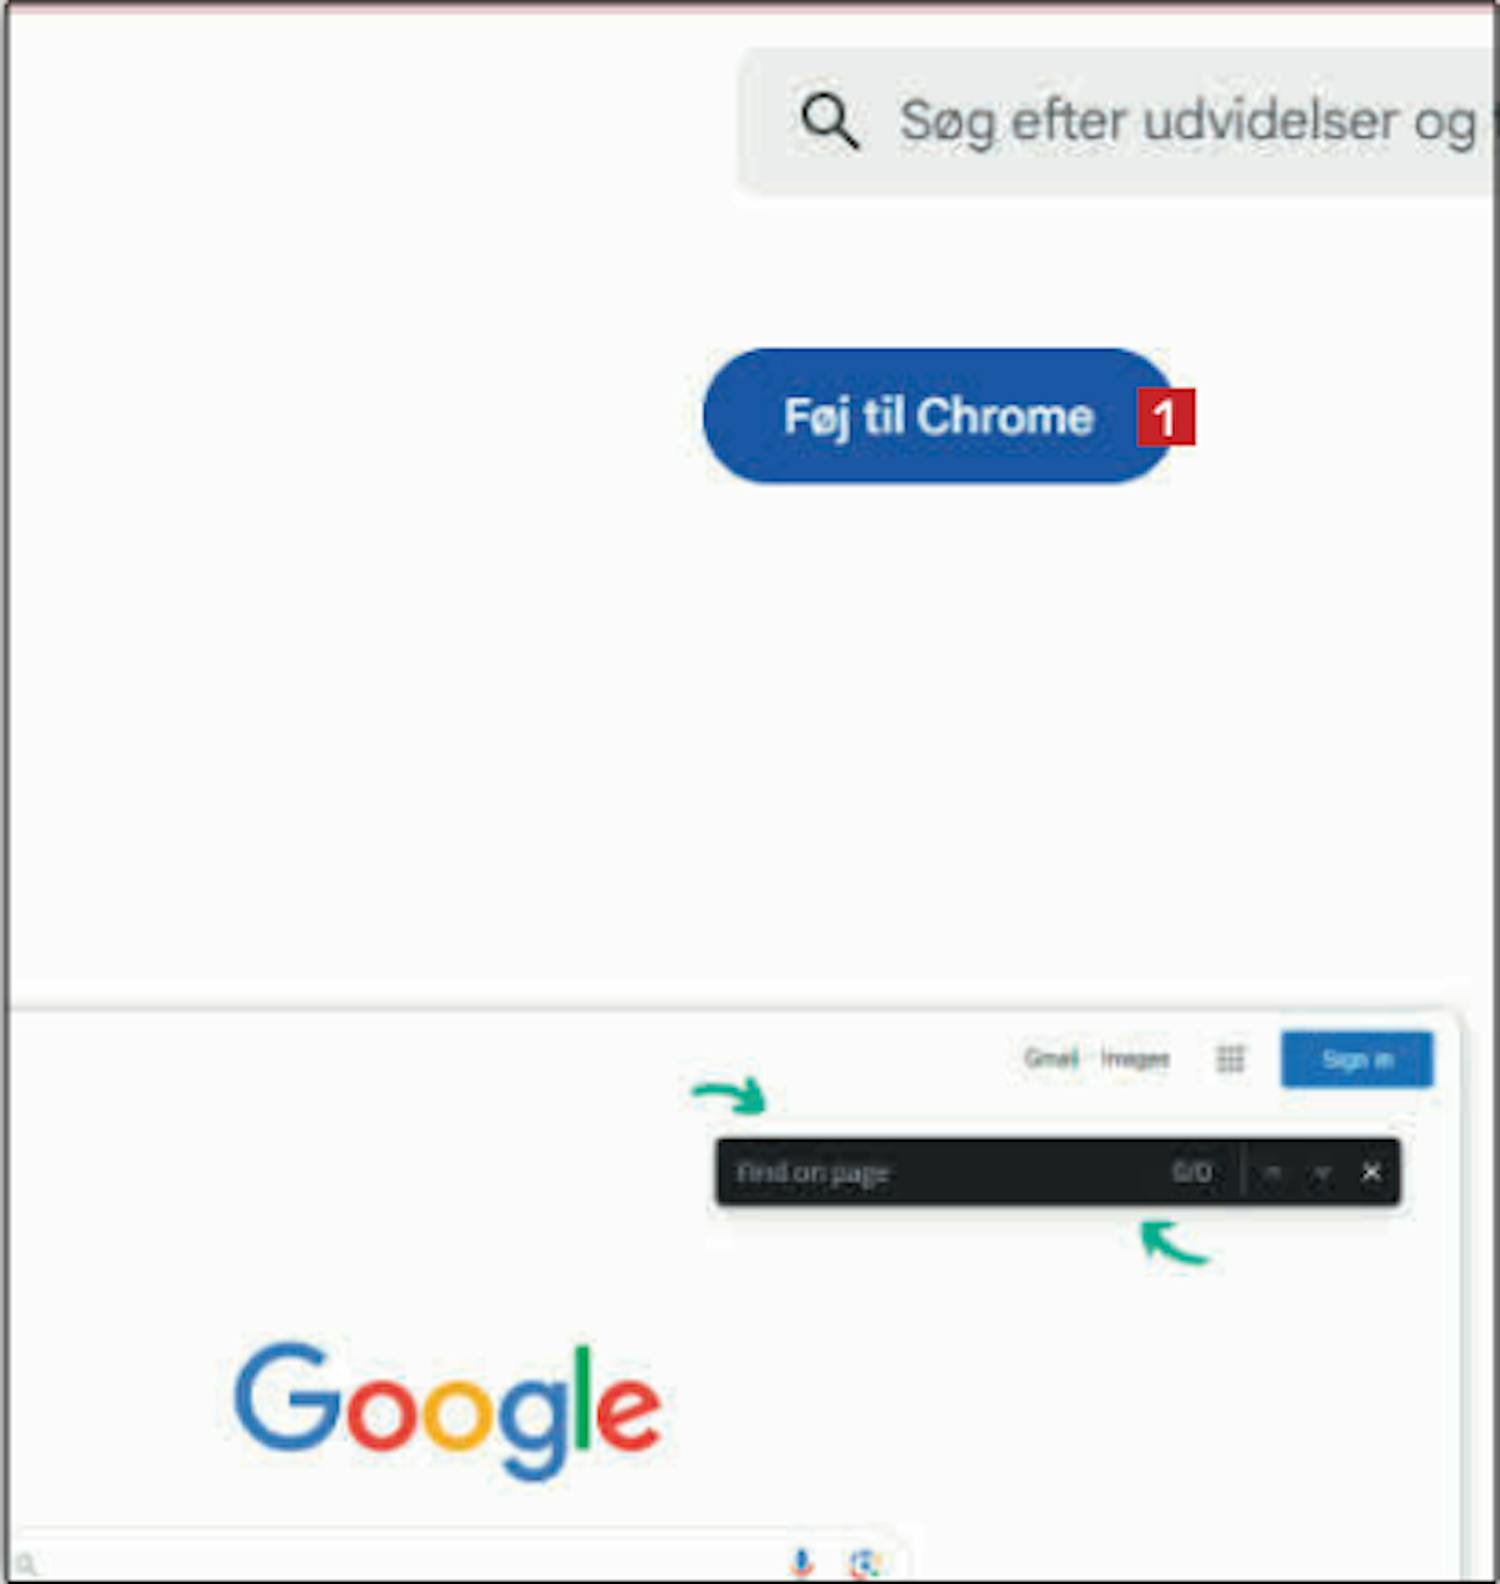
Task: Click the blue Sign in button
Action: (1357, 1059)
